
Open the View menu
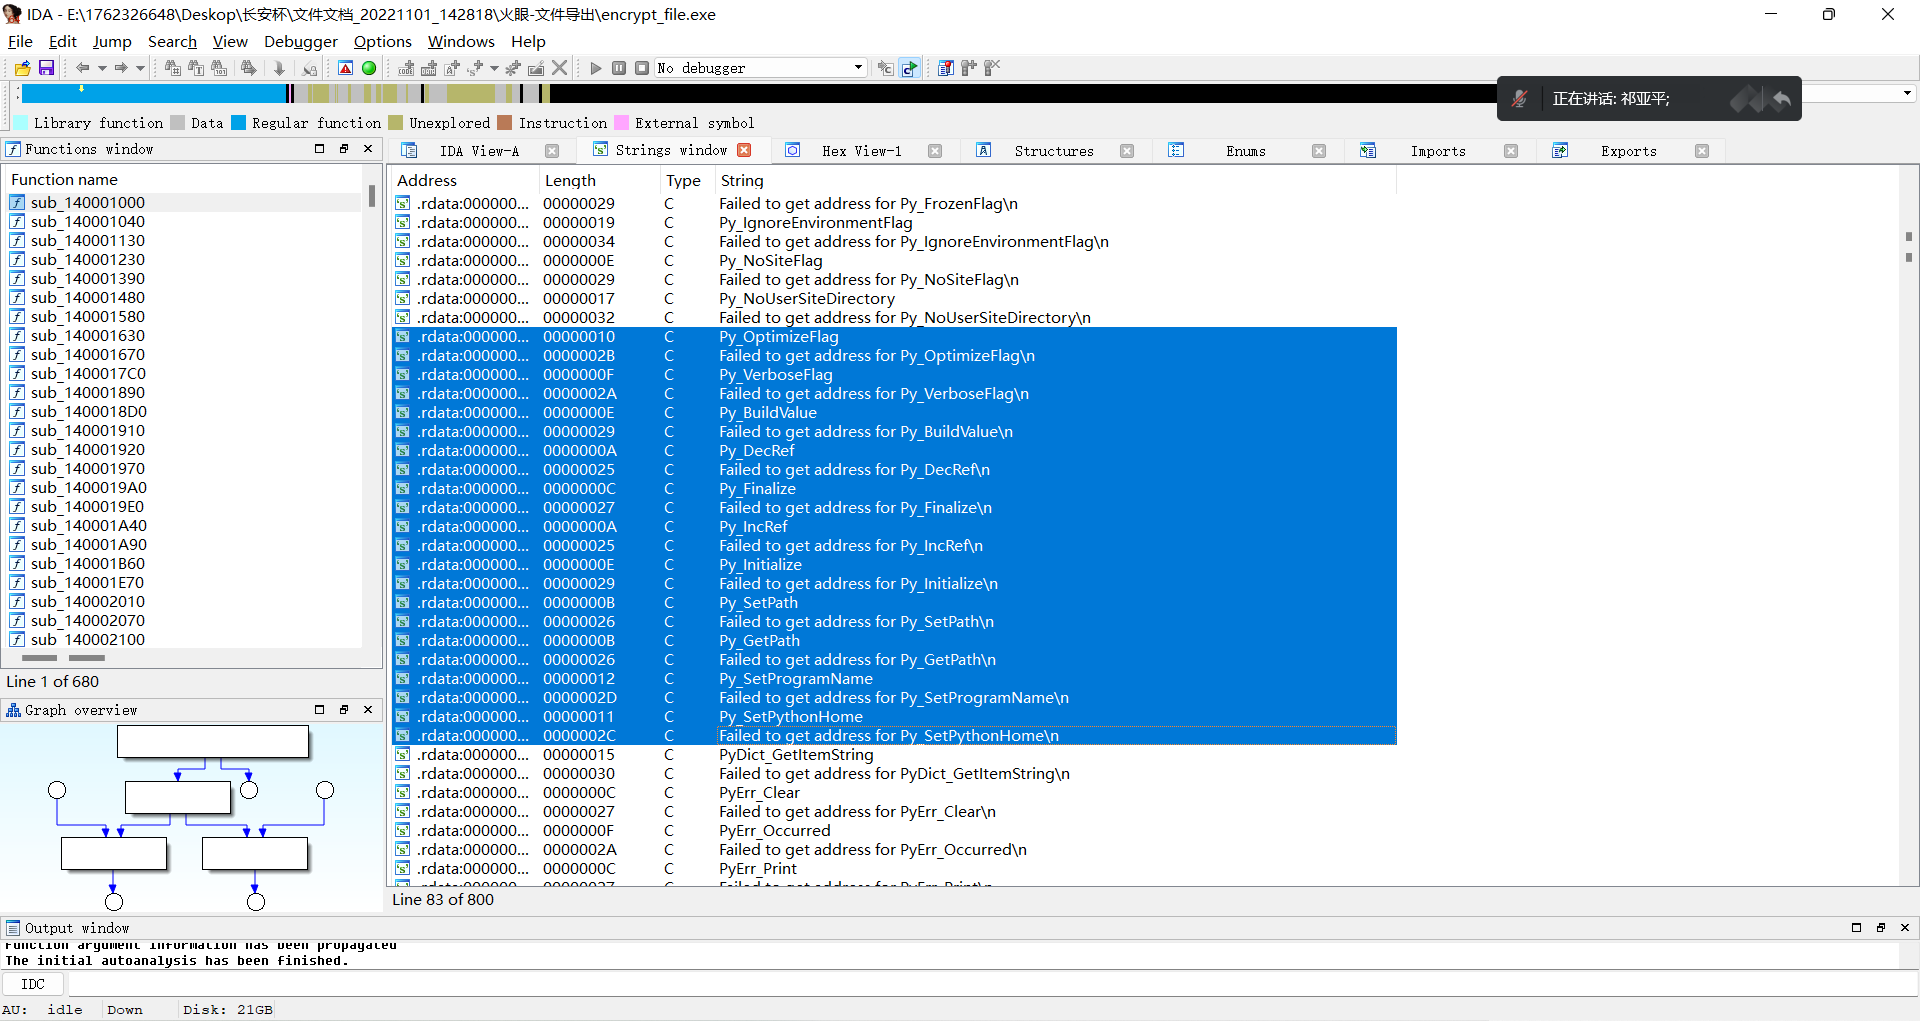(230, 41)
